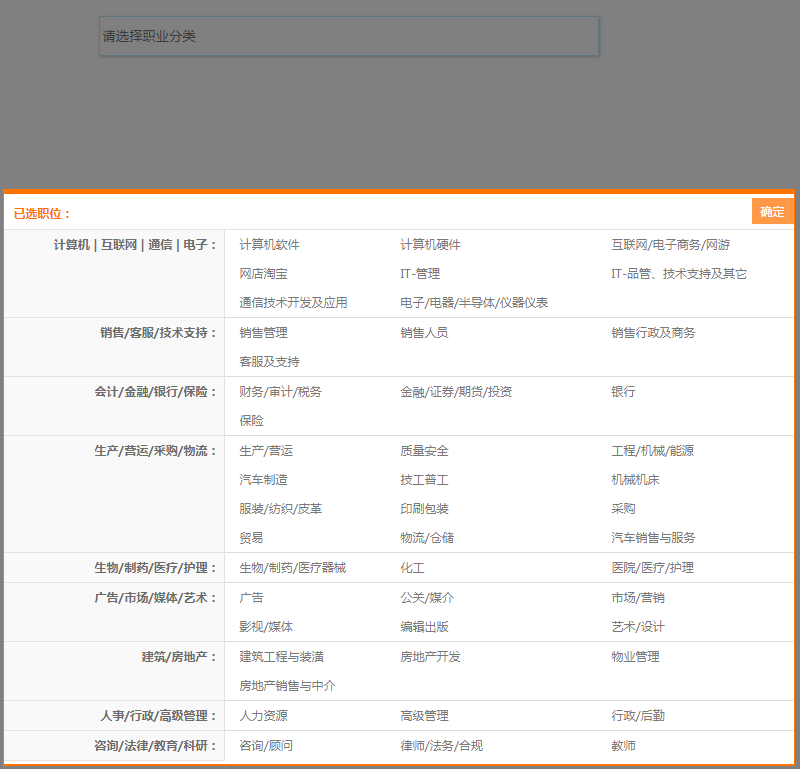Choose 销售行政及商务

[653, 333]
